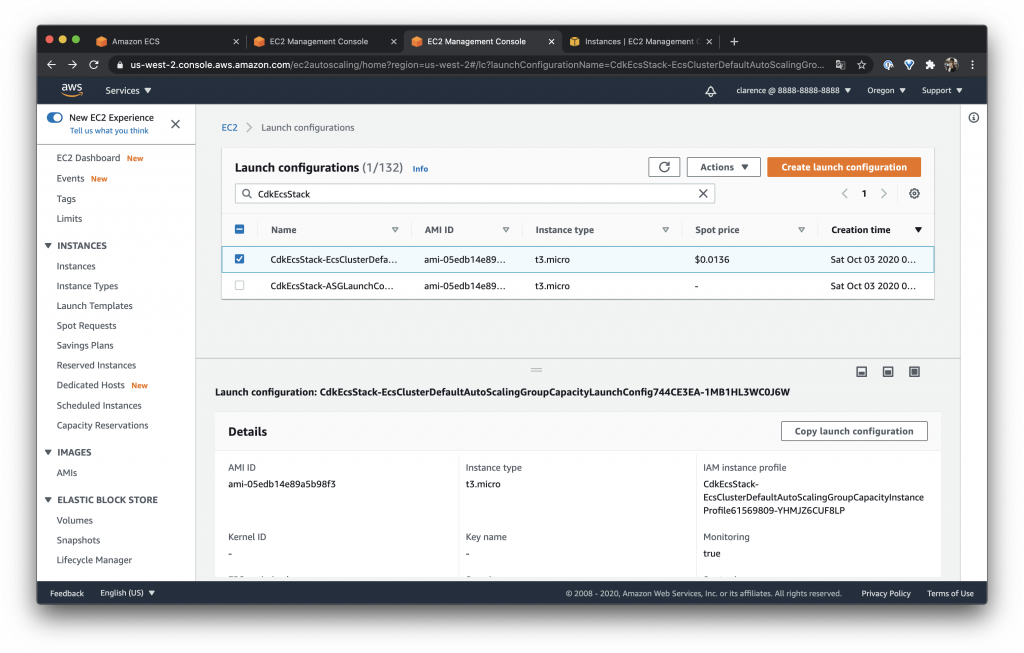Click the Feedback footer button
Viewport: 1024px width, 653px height.
coord(67,593)
